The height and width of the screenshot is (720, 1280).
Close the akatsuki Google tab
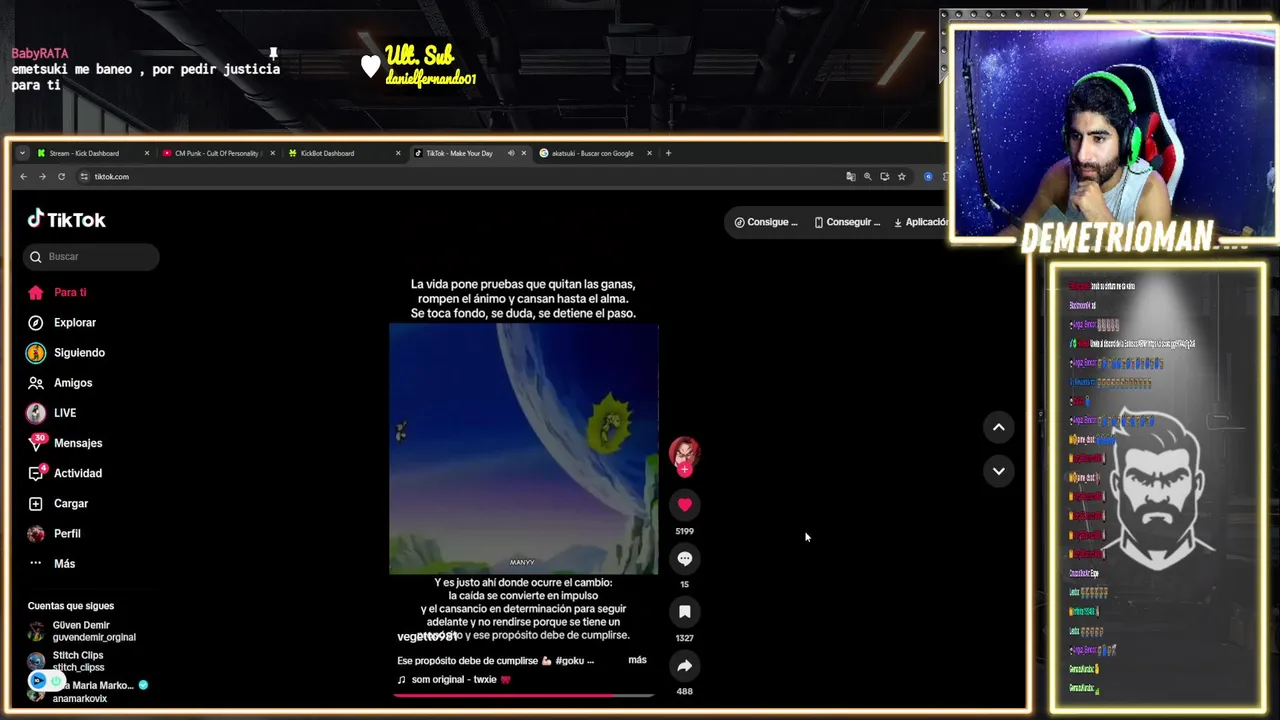pos(649,153)
